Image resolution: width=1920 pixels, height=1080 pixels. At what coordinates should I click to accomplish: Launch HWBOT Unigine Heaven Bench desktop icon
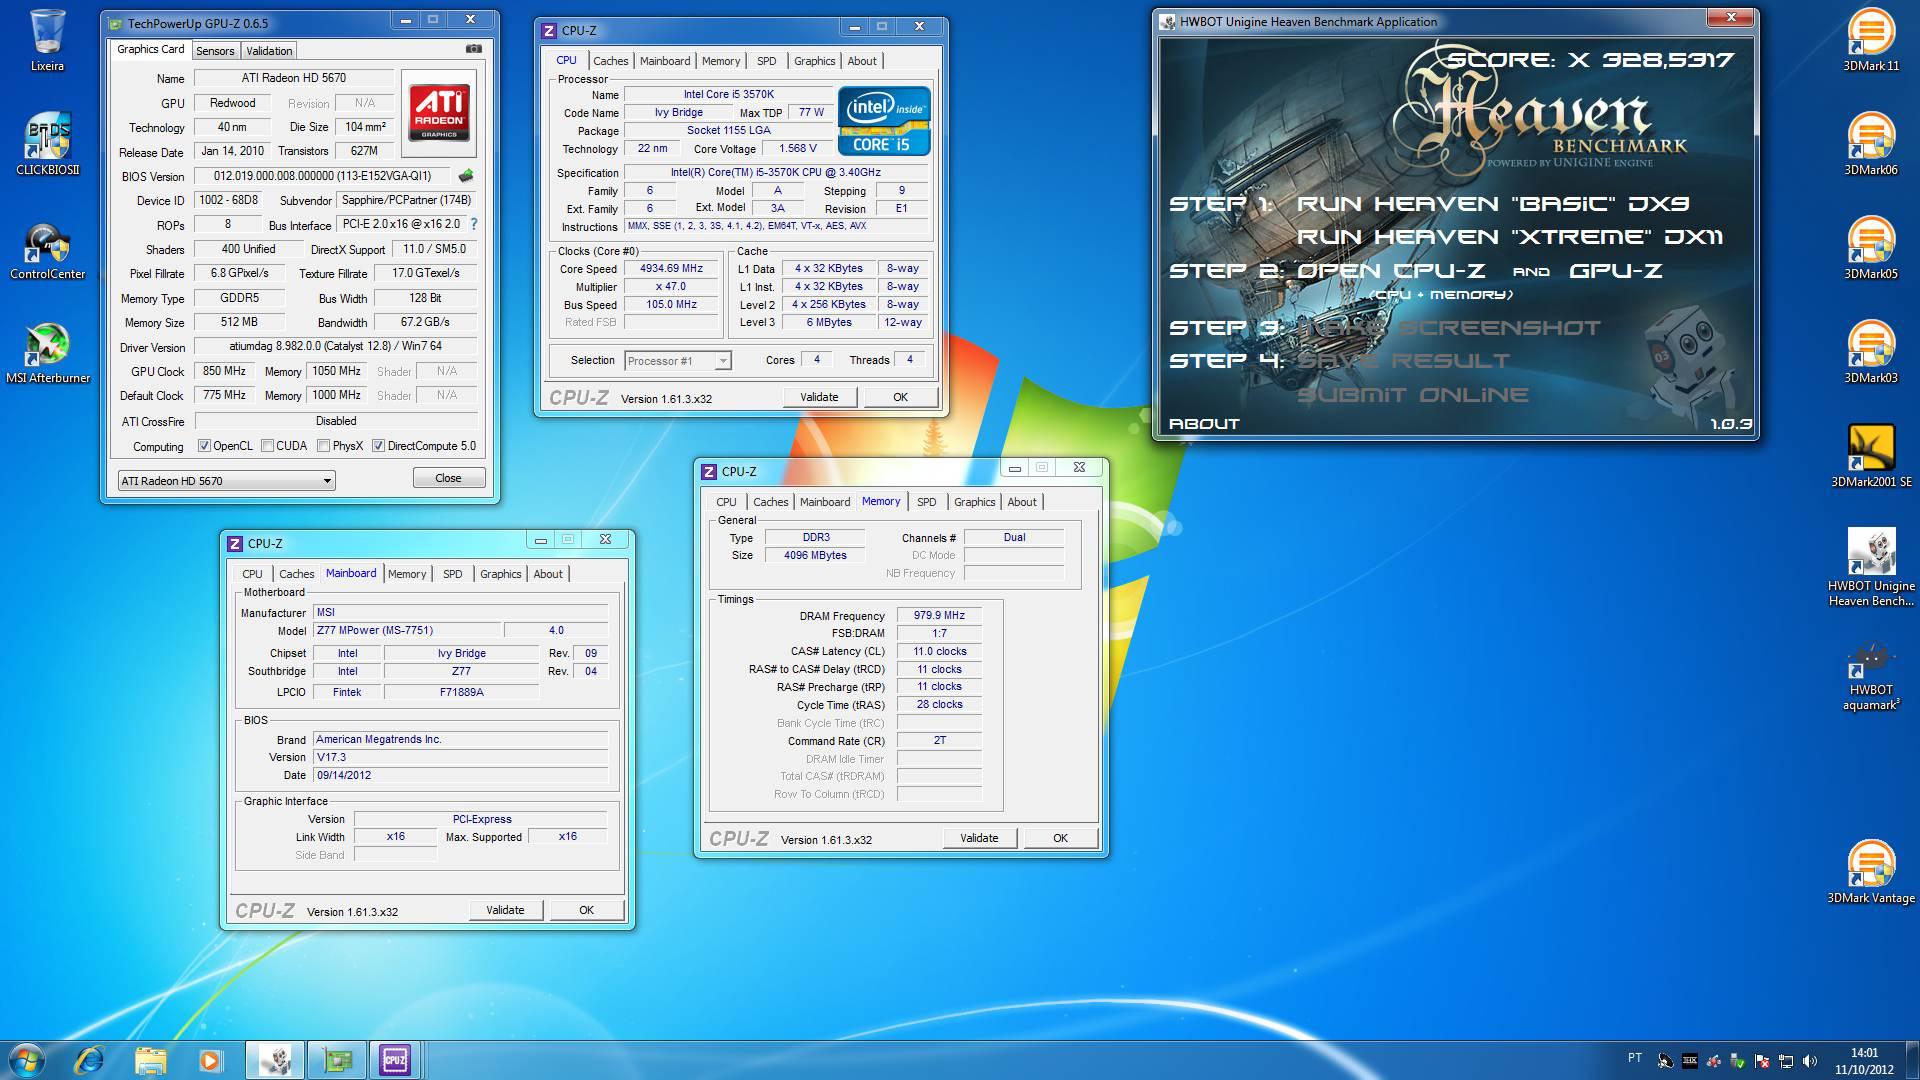click(1870, 567)
